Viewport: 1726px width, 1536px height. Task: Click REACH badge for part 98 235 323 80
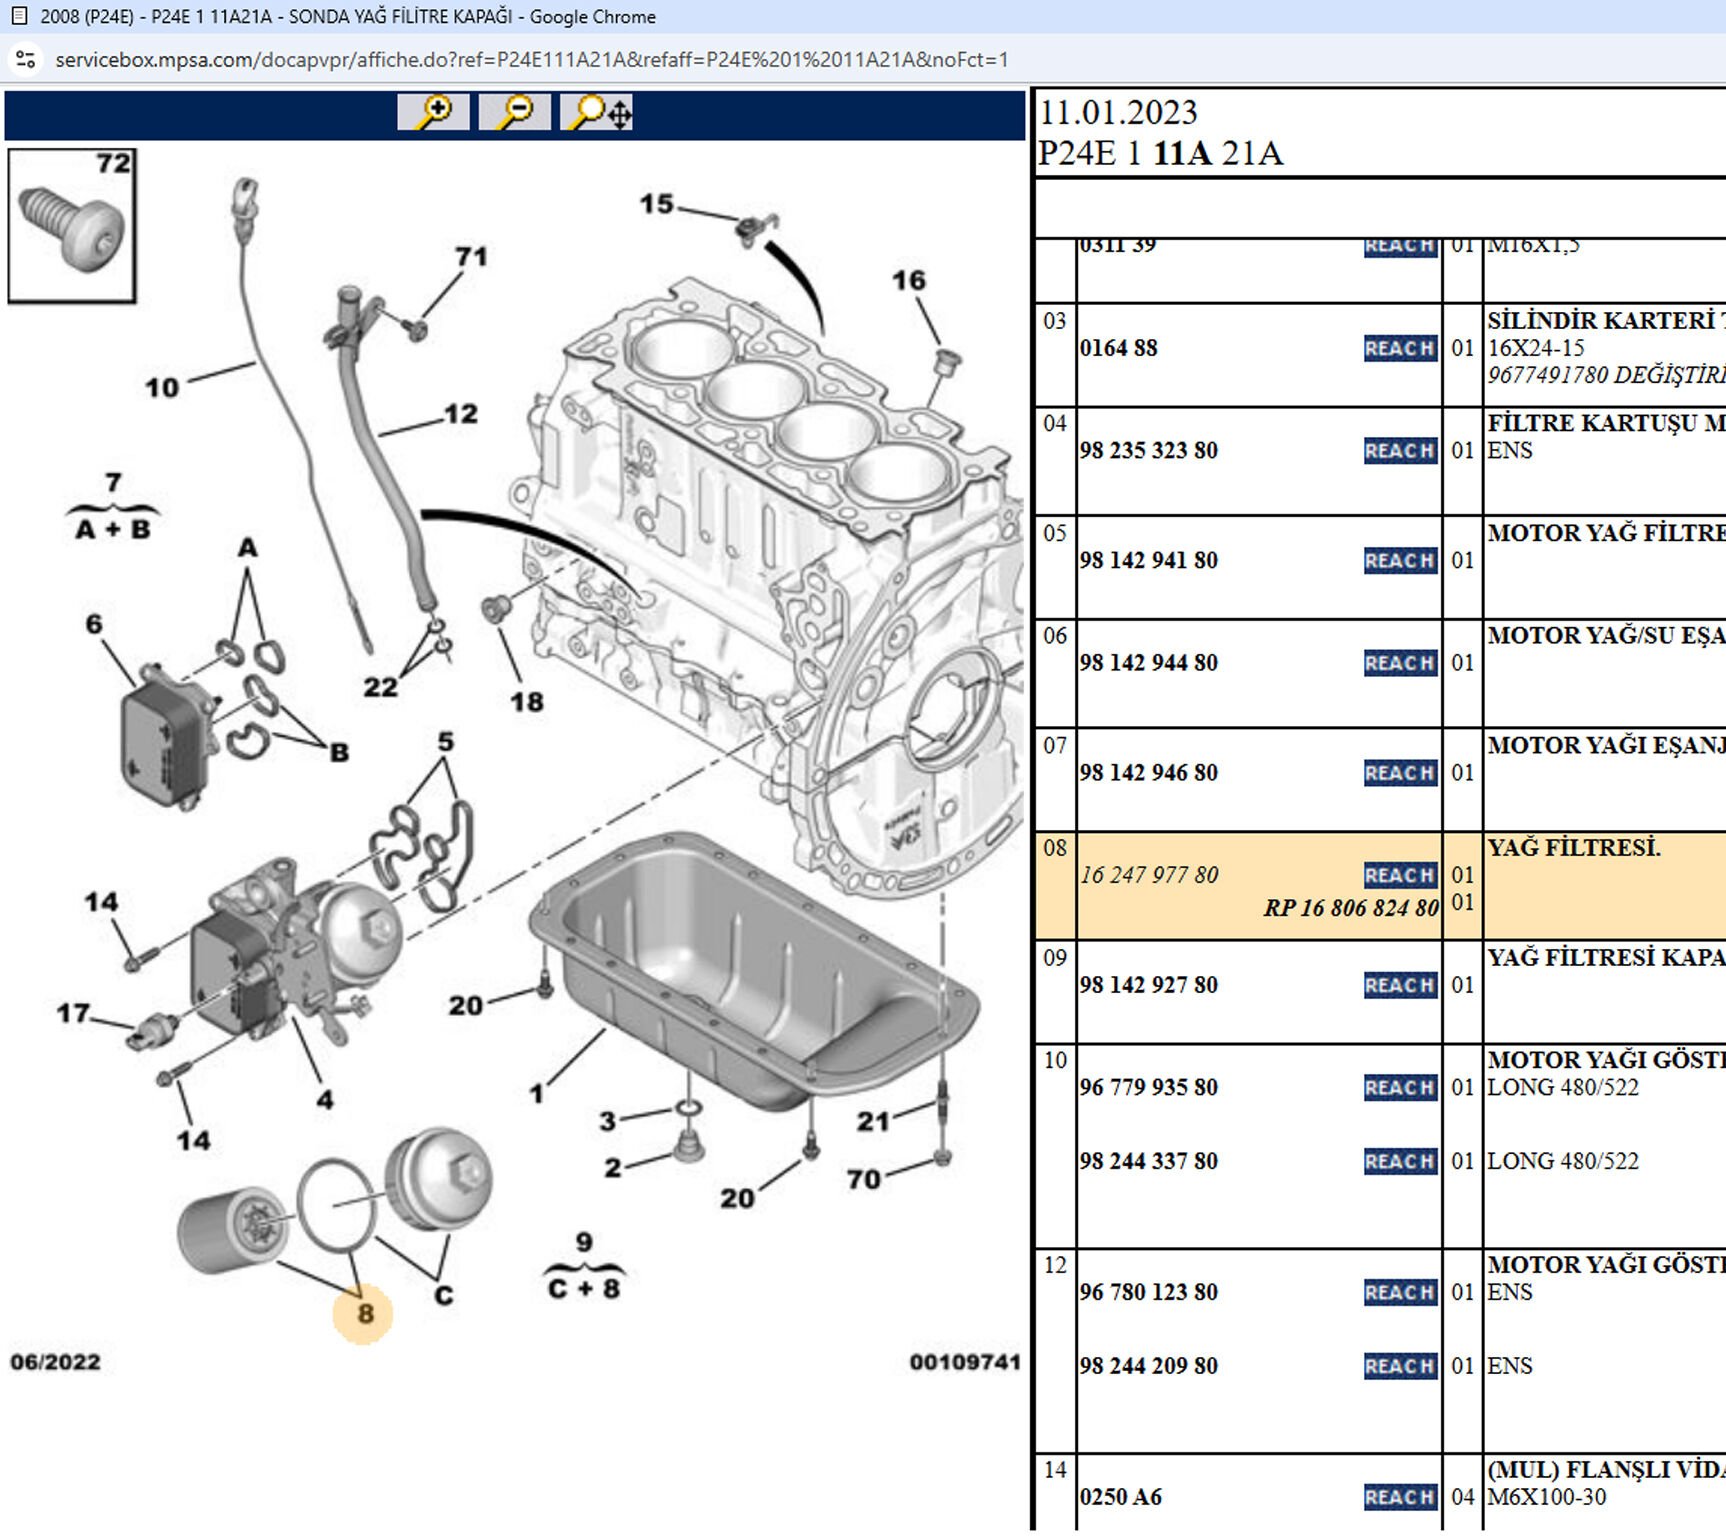[1399, 451]
